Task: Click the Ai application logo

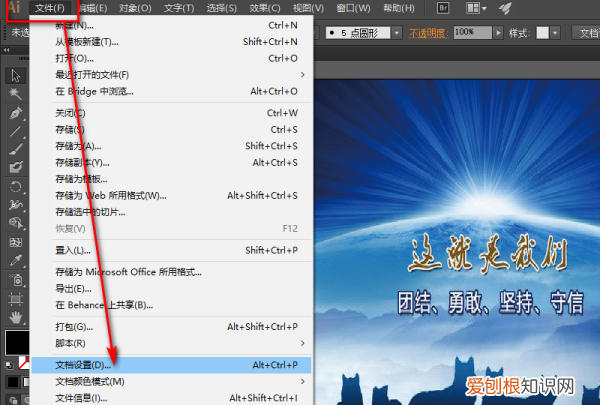Action: (x=14, y=7)
